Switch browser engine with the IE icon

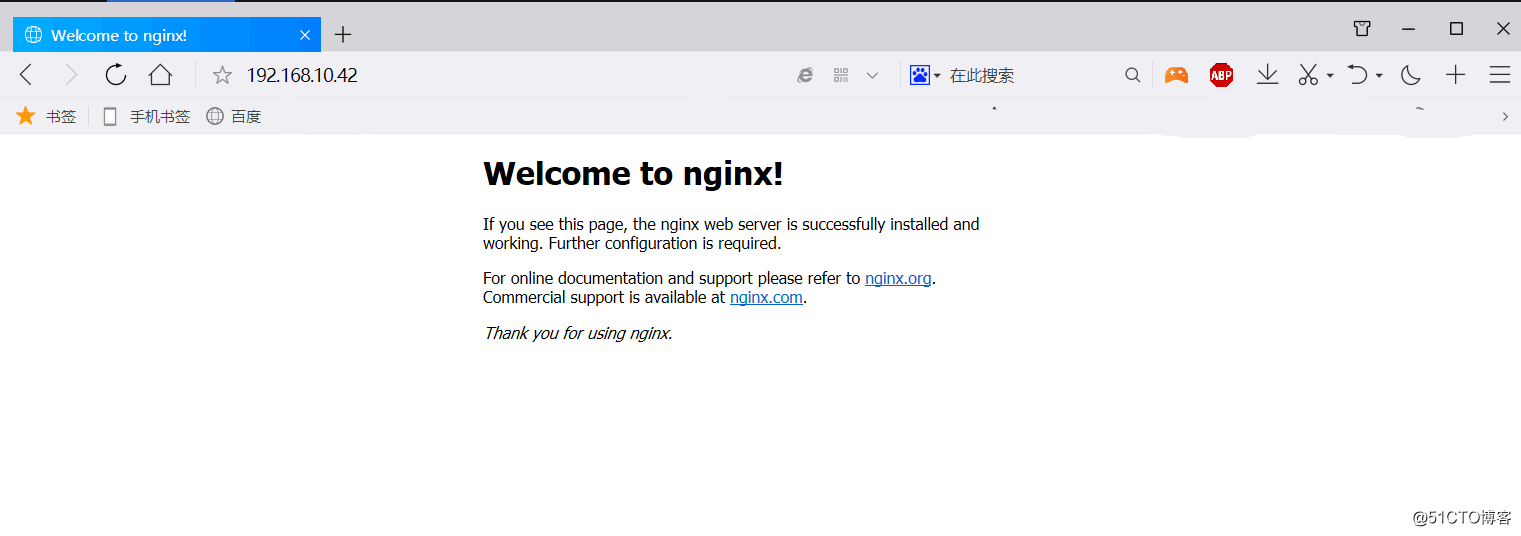point(805,75)
